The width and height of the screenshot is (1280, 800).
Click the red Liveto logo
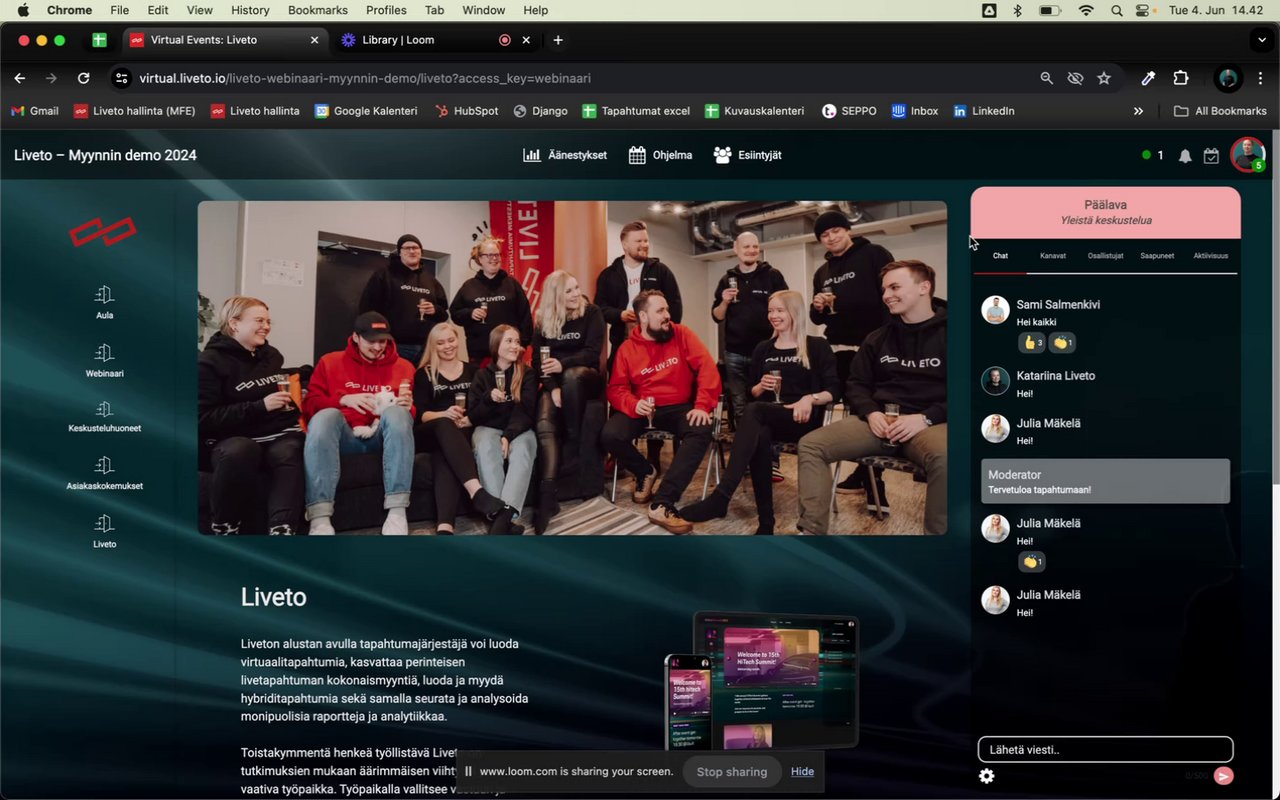102,232
